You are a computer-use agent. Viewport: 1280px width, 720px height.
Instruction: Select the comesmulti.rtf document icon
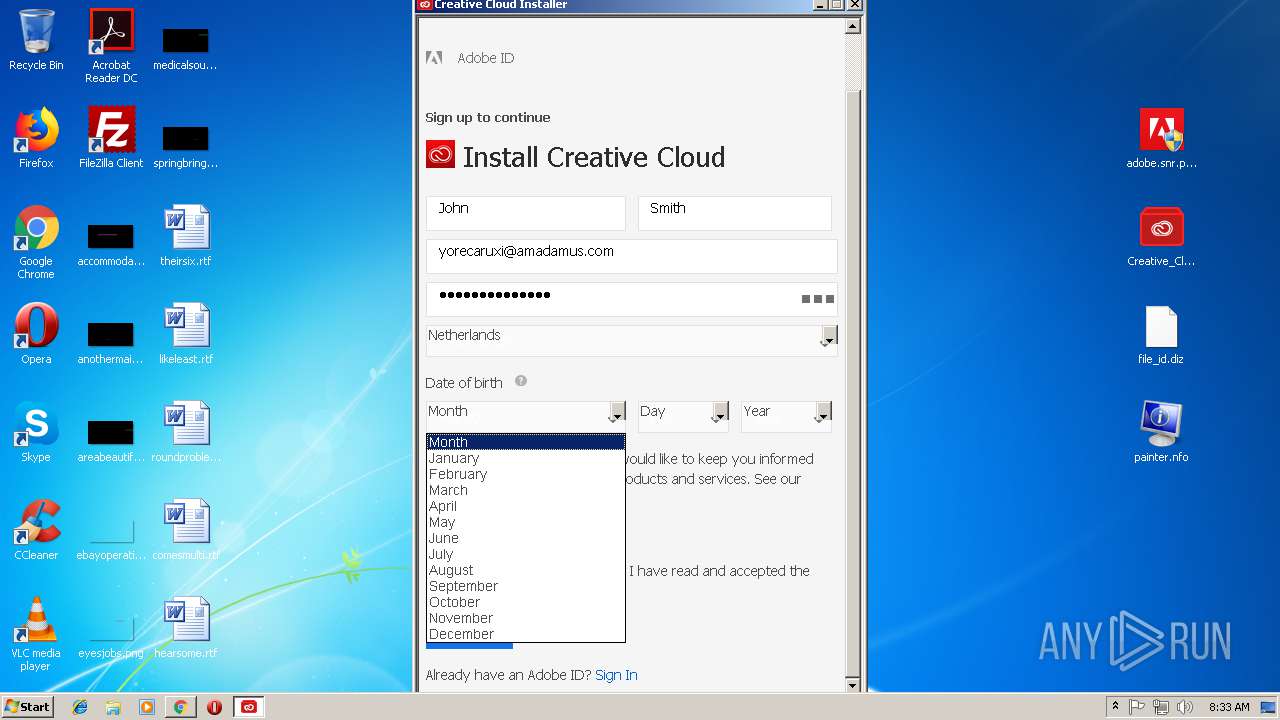186,530
